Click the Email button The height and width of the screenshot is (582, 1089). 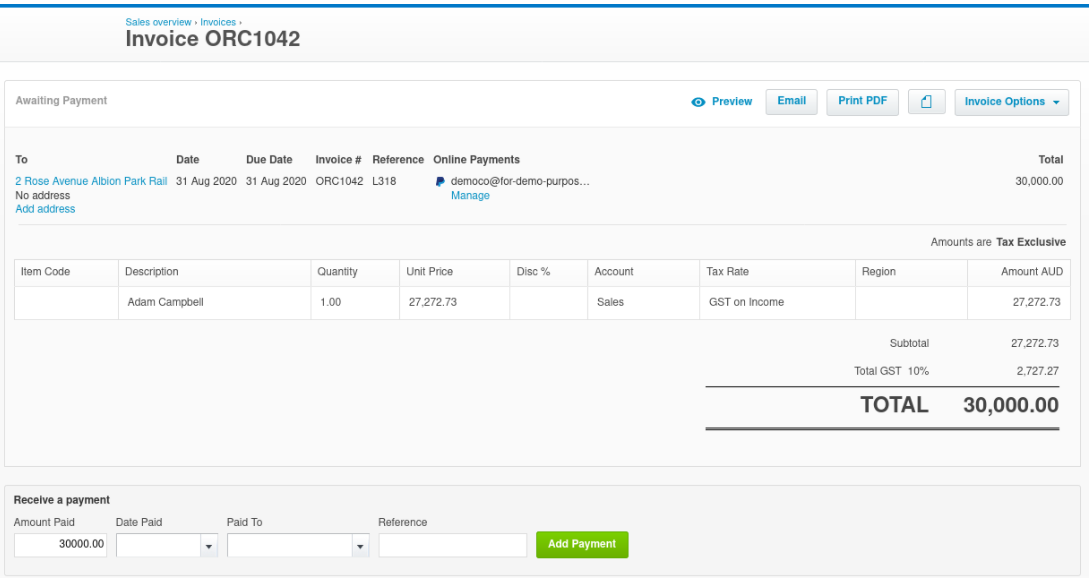(792, 101)
